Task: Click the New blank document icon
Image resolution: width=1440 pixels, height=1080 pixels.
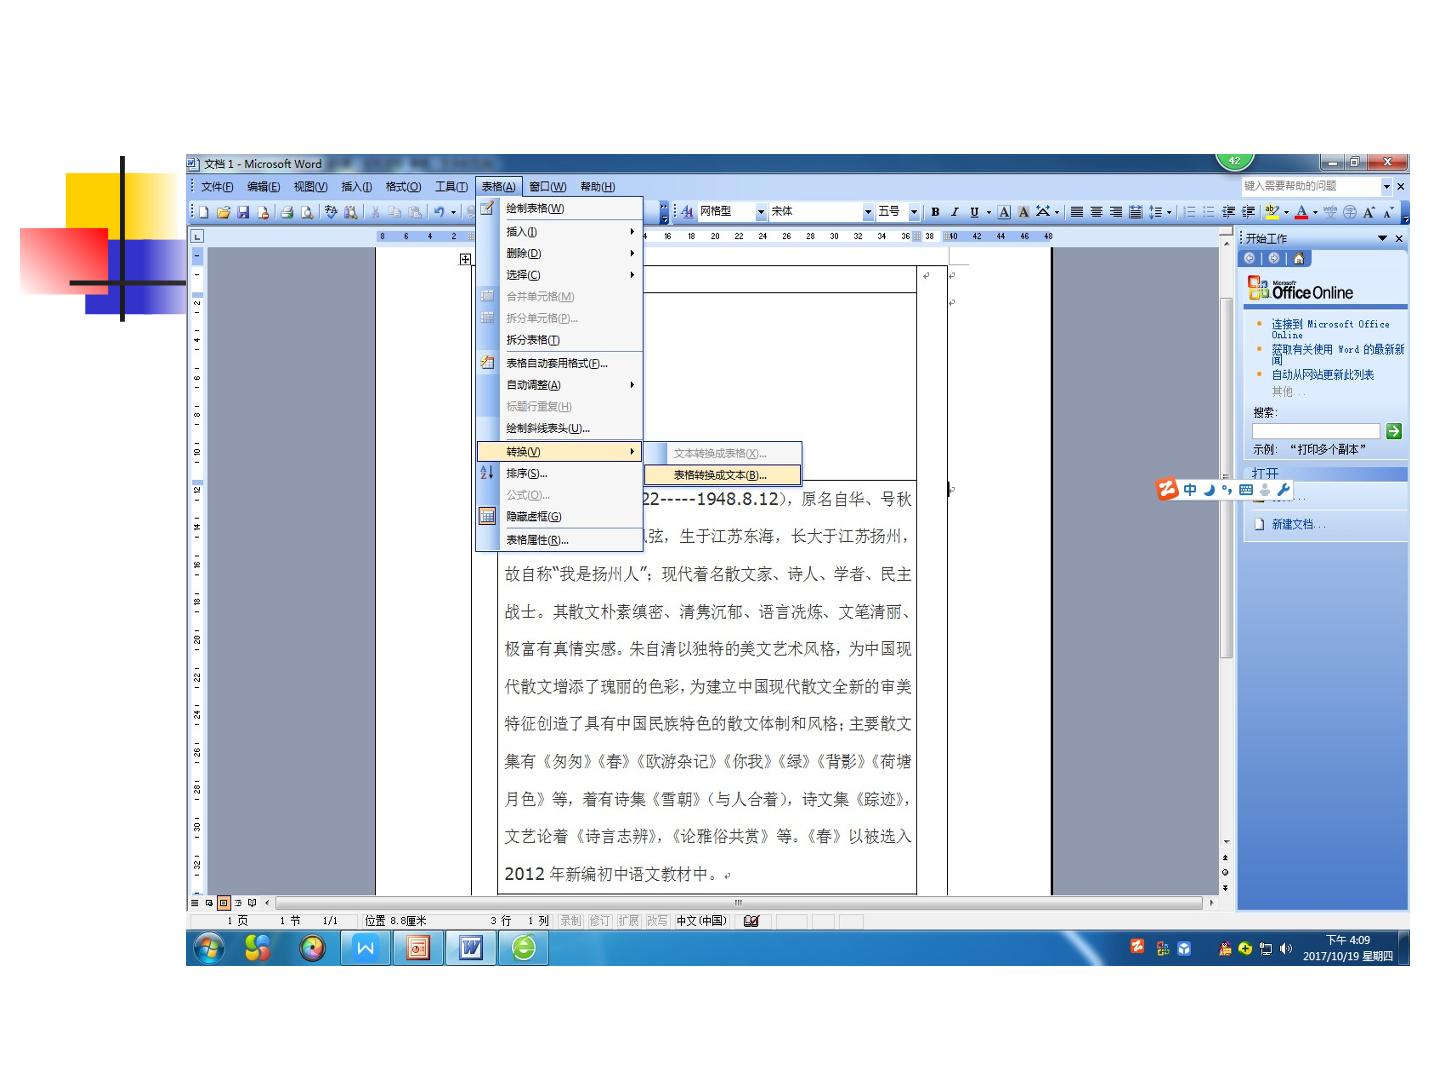Action: pos(203,212)
